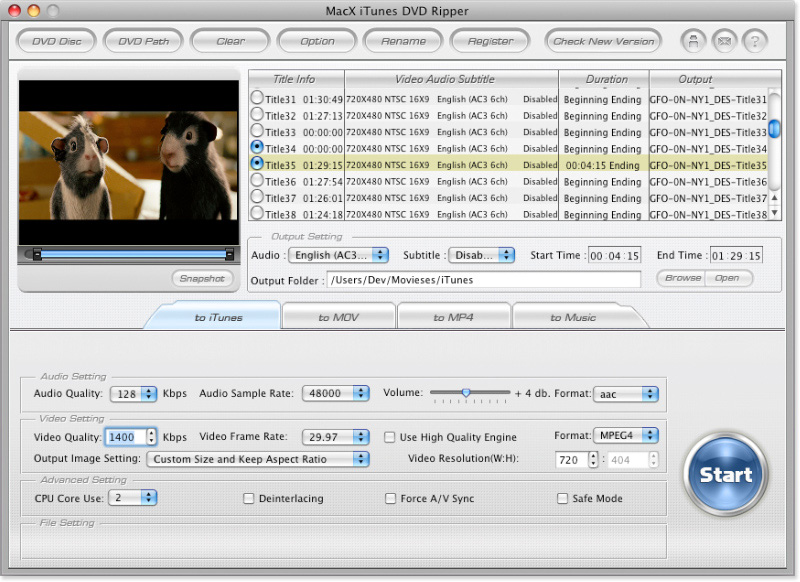Viewport: 800px width, 582px height.
Task: Click the scroll up arrow of the title list
Action: click(775, 198)
